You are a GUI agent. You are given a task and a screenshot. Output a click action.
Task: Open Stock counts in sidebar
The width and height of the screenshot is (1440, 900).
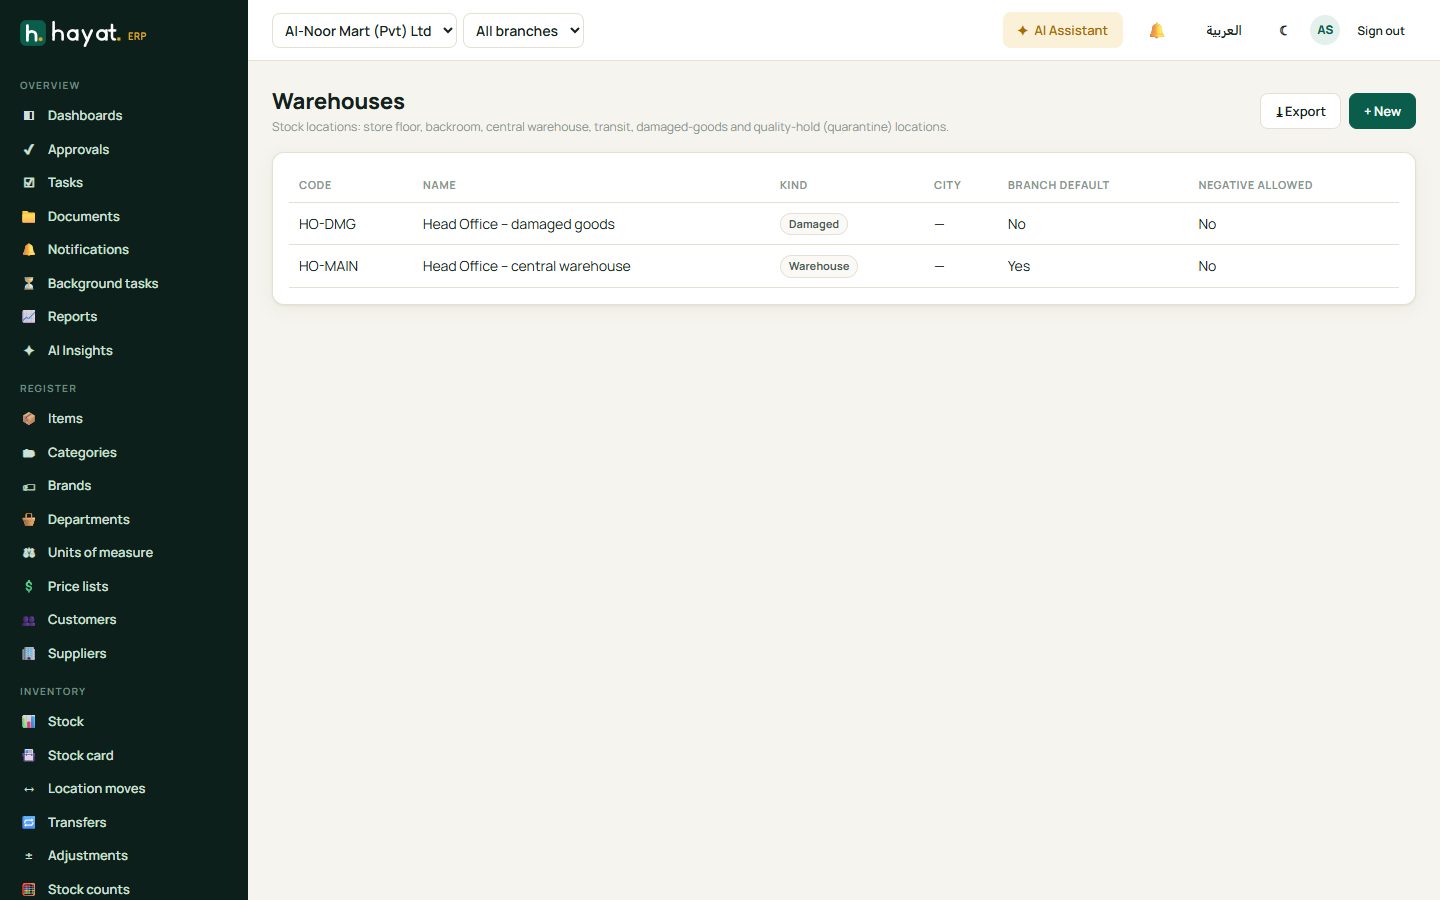[89, 889]
